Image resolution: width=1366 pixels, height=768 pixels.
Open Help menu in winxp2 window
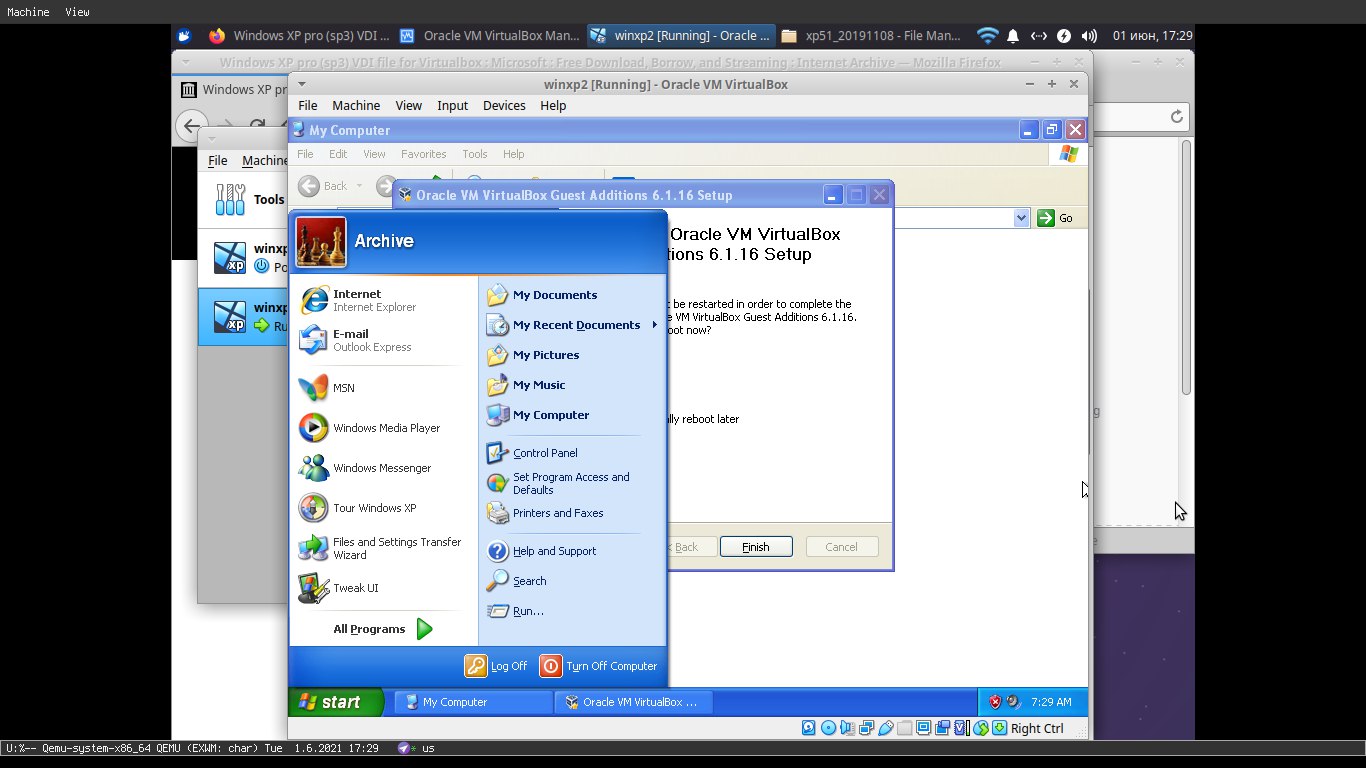553,105
